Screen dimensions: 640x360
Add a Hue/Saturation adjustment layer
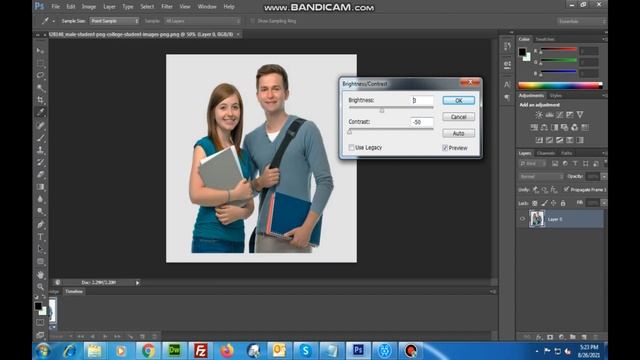pos(534,127)
